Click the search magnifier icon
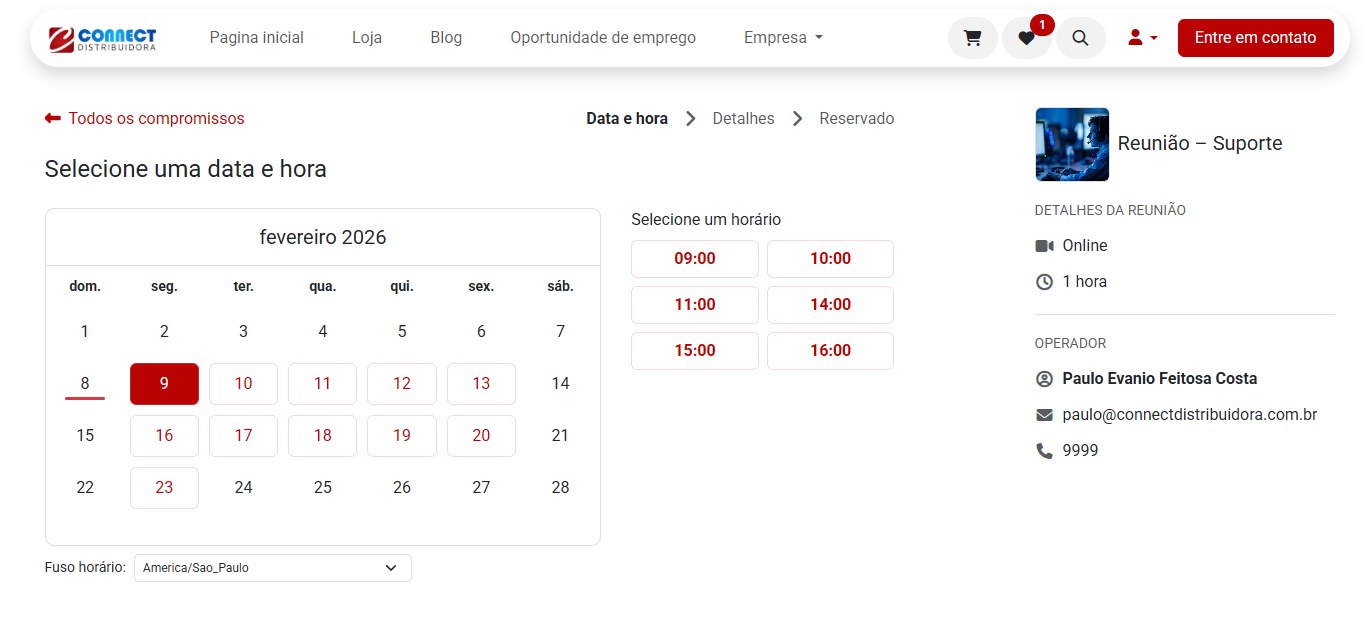This screenshot has width=1371, height=622. click(x=1080, y=38)
